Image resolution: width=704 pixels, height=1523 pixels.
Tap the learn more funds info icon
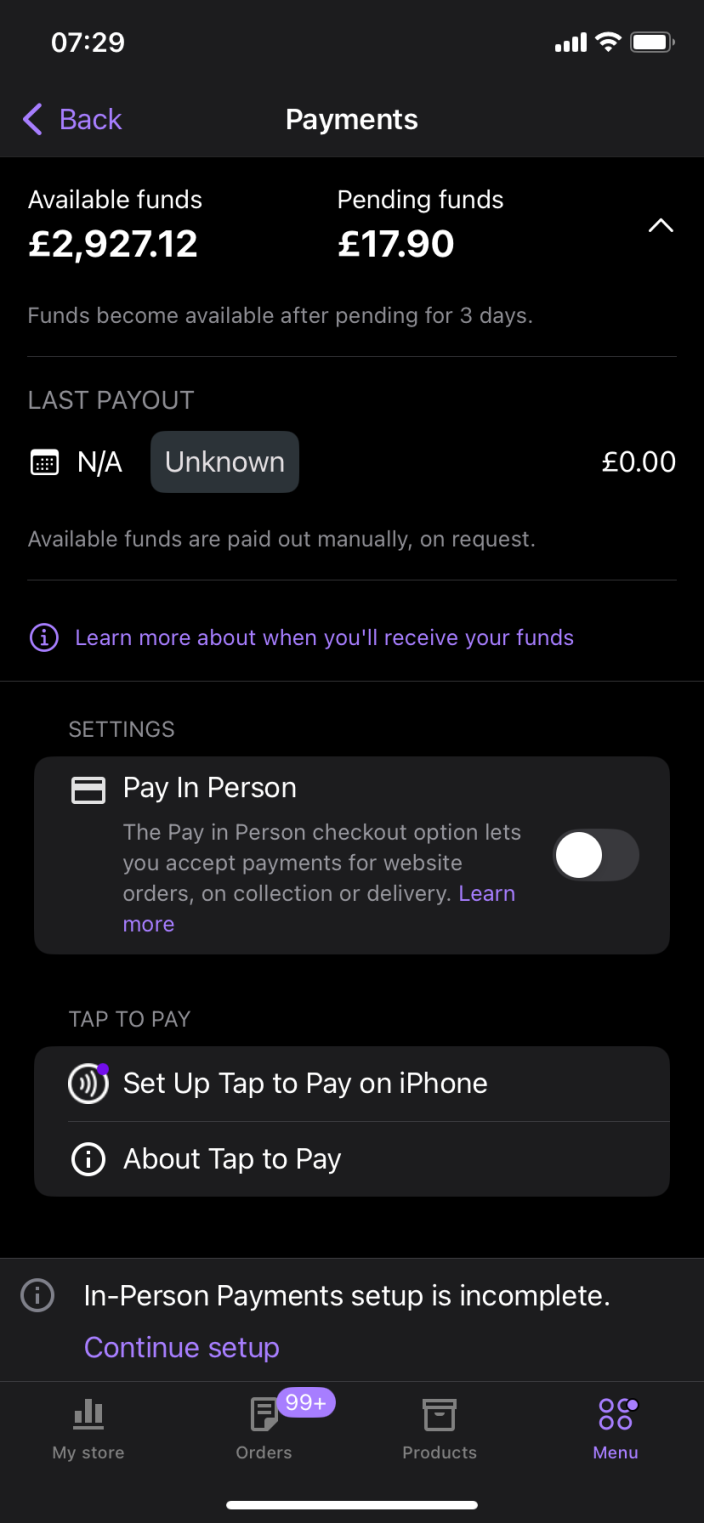coord(43,637)
